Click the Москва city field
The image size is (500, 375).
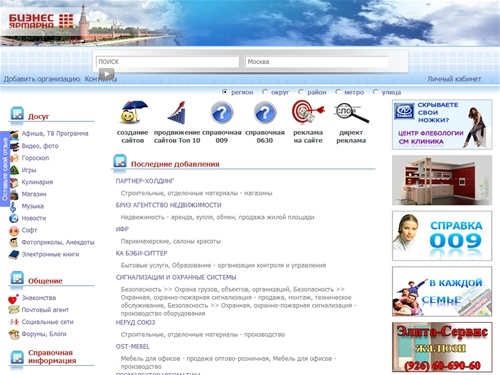[x=317, y=62]
